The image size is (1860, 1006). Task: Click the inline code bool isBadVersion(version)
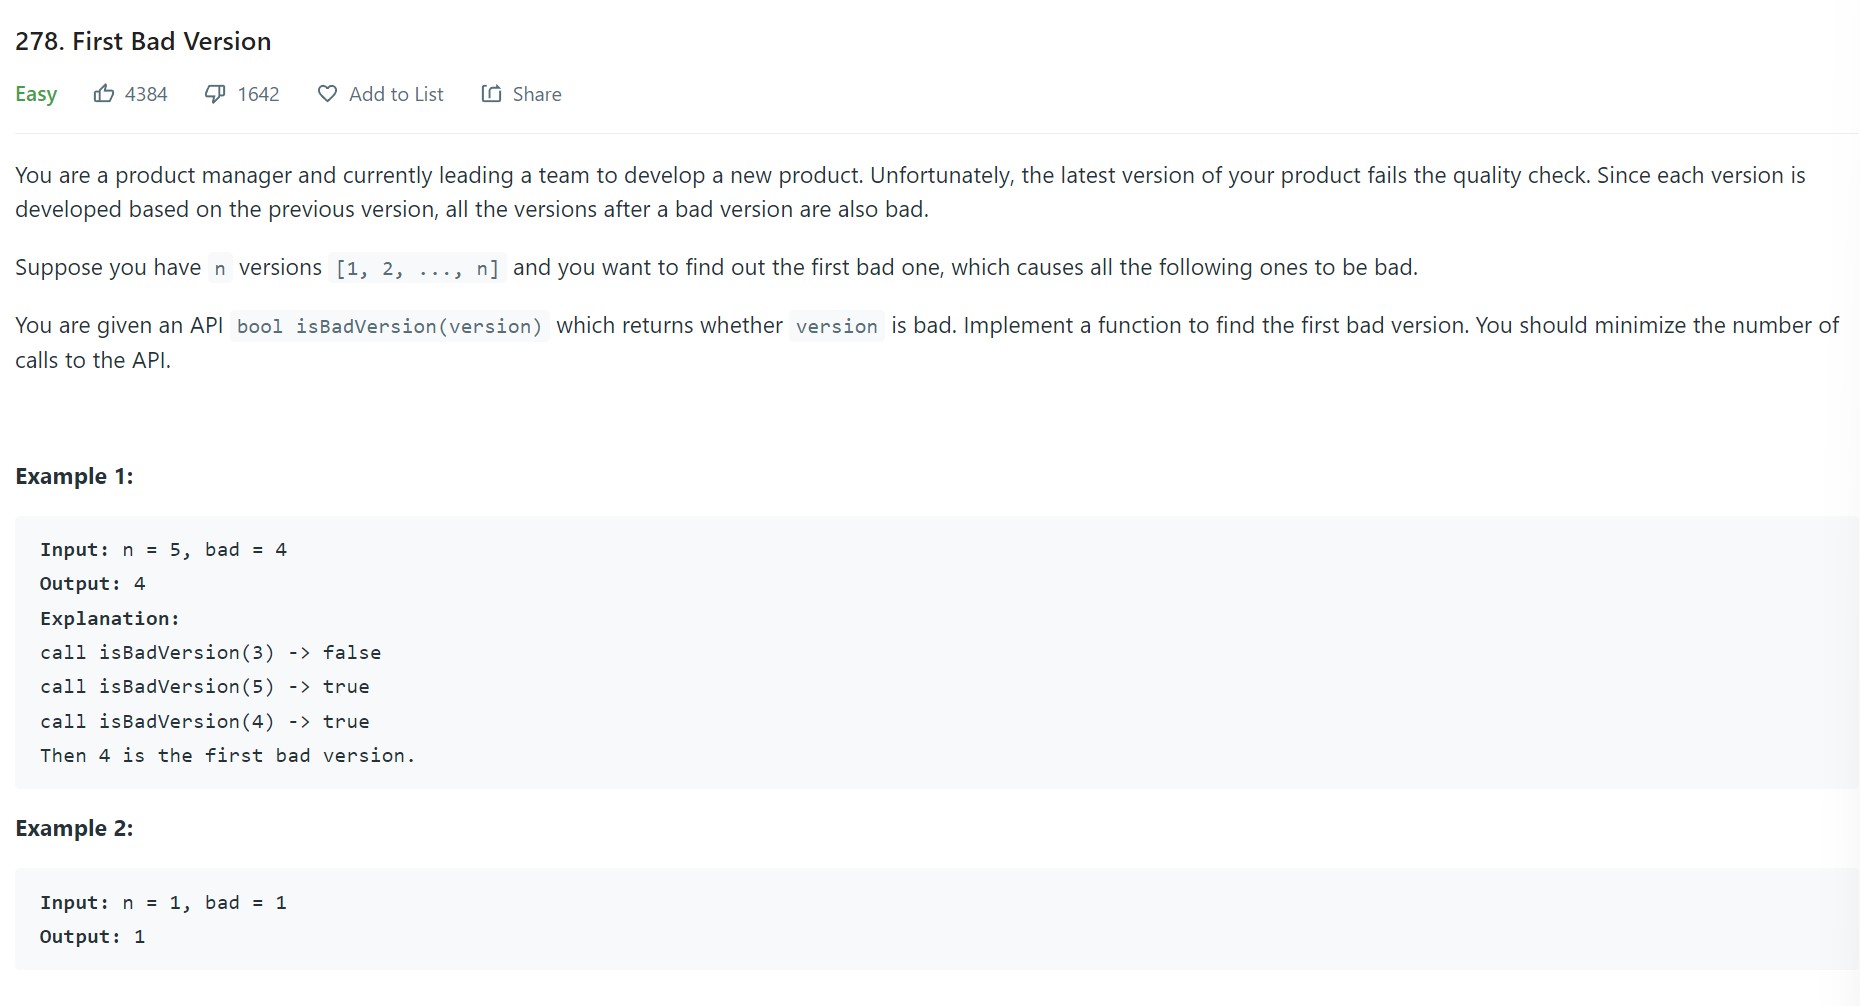point(389,327)
